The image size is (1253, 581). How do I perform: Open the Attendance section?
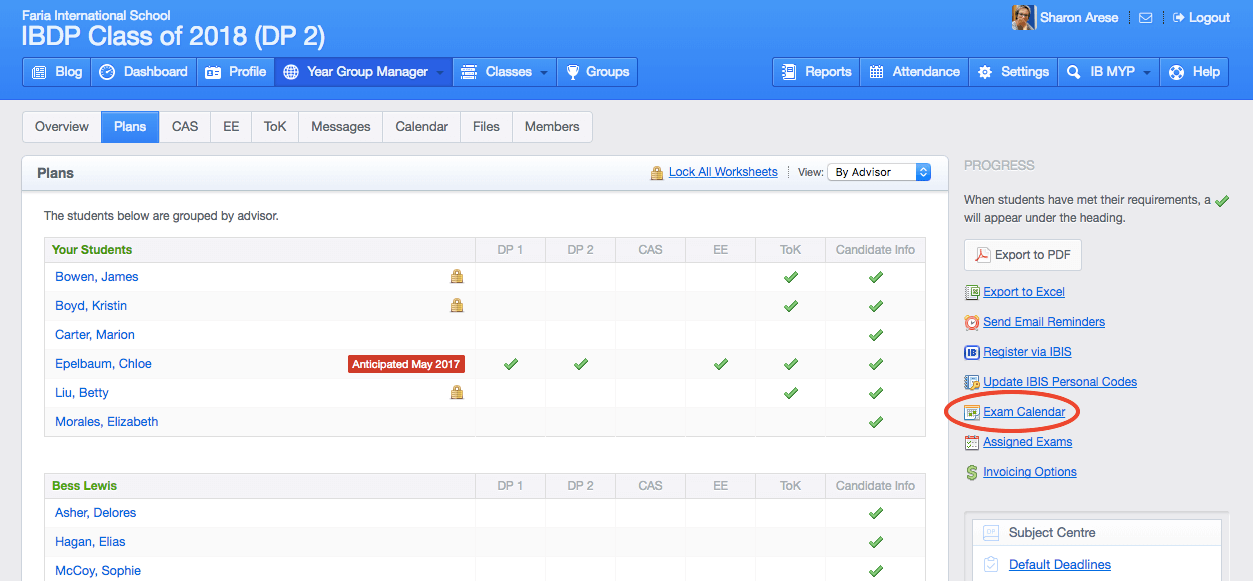coord(914,72)
